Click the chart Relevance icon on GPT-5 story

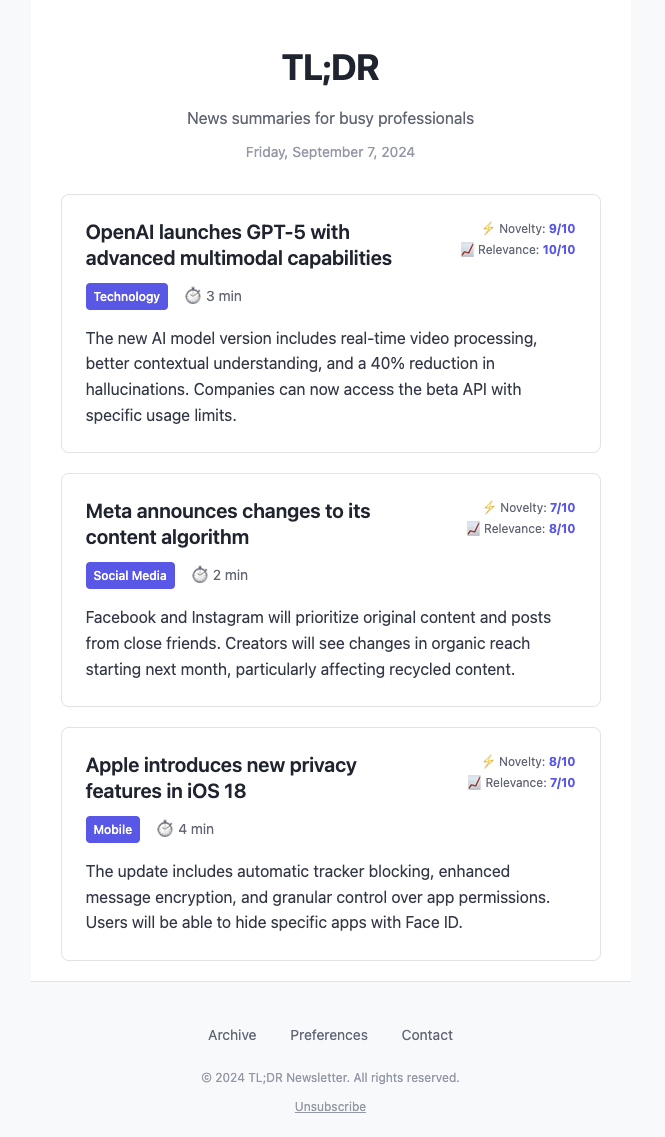pos(467,250)
